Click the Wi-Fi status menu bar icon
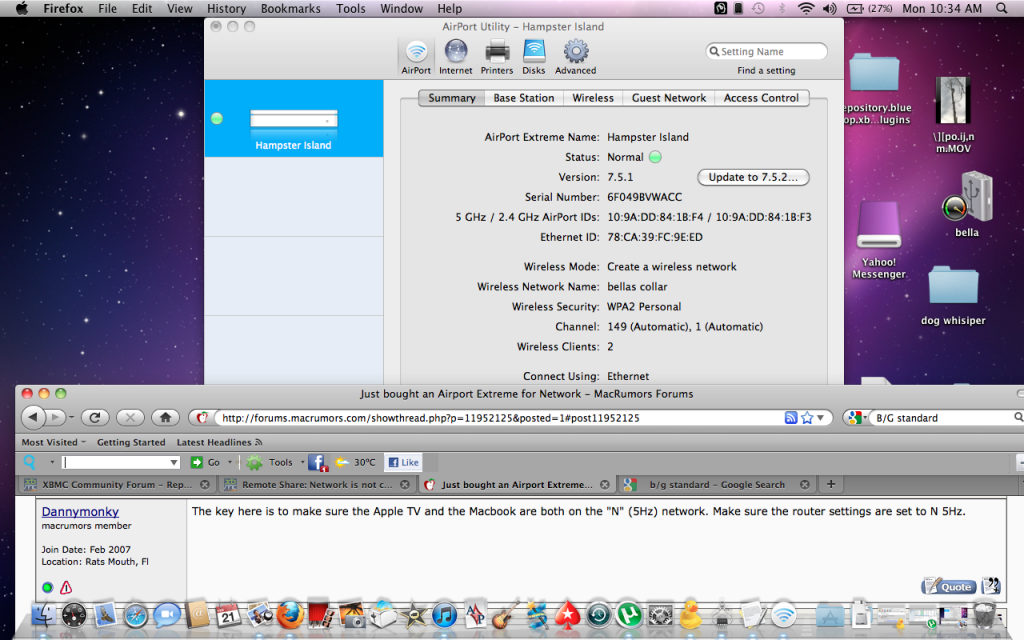 [807, 8]
